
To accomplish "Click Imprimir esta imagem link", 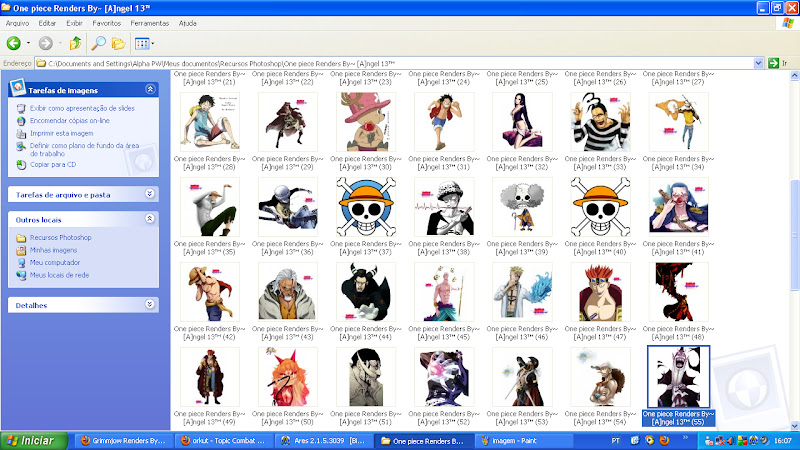I will pyautogui.click(x=61, y=133).
